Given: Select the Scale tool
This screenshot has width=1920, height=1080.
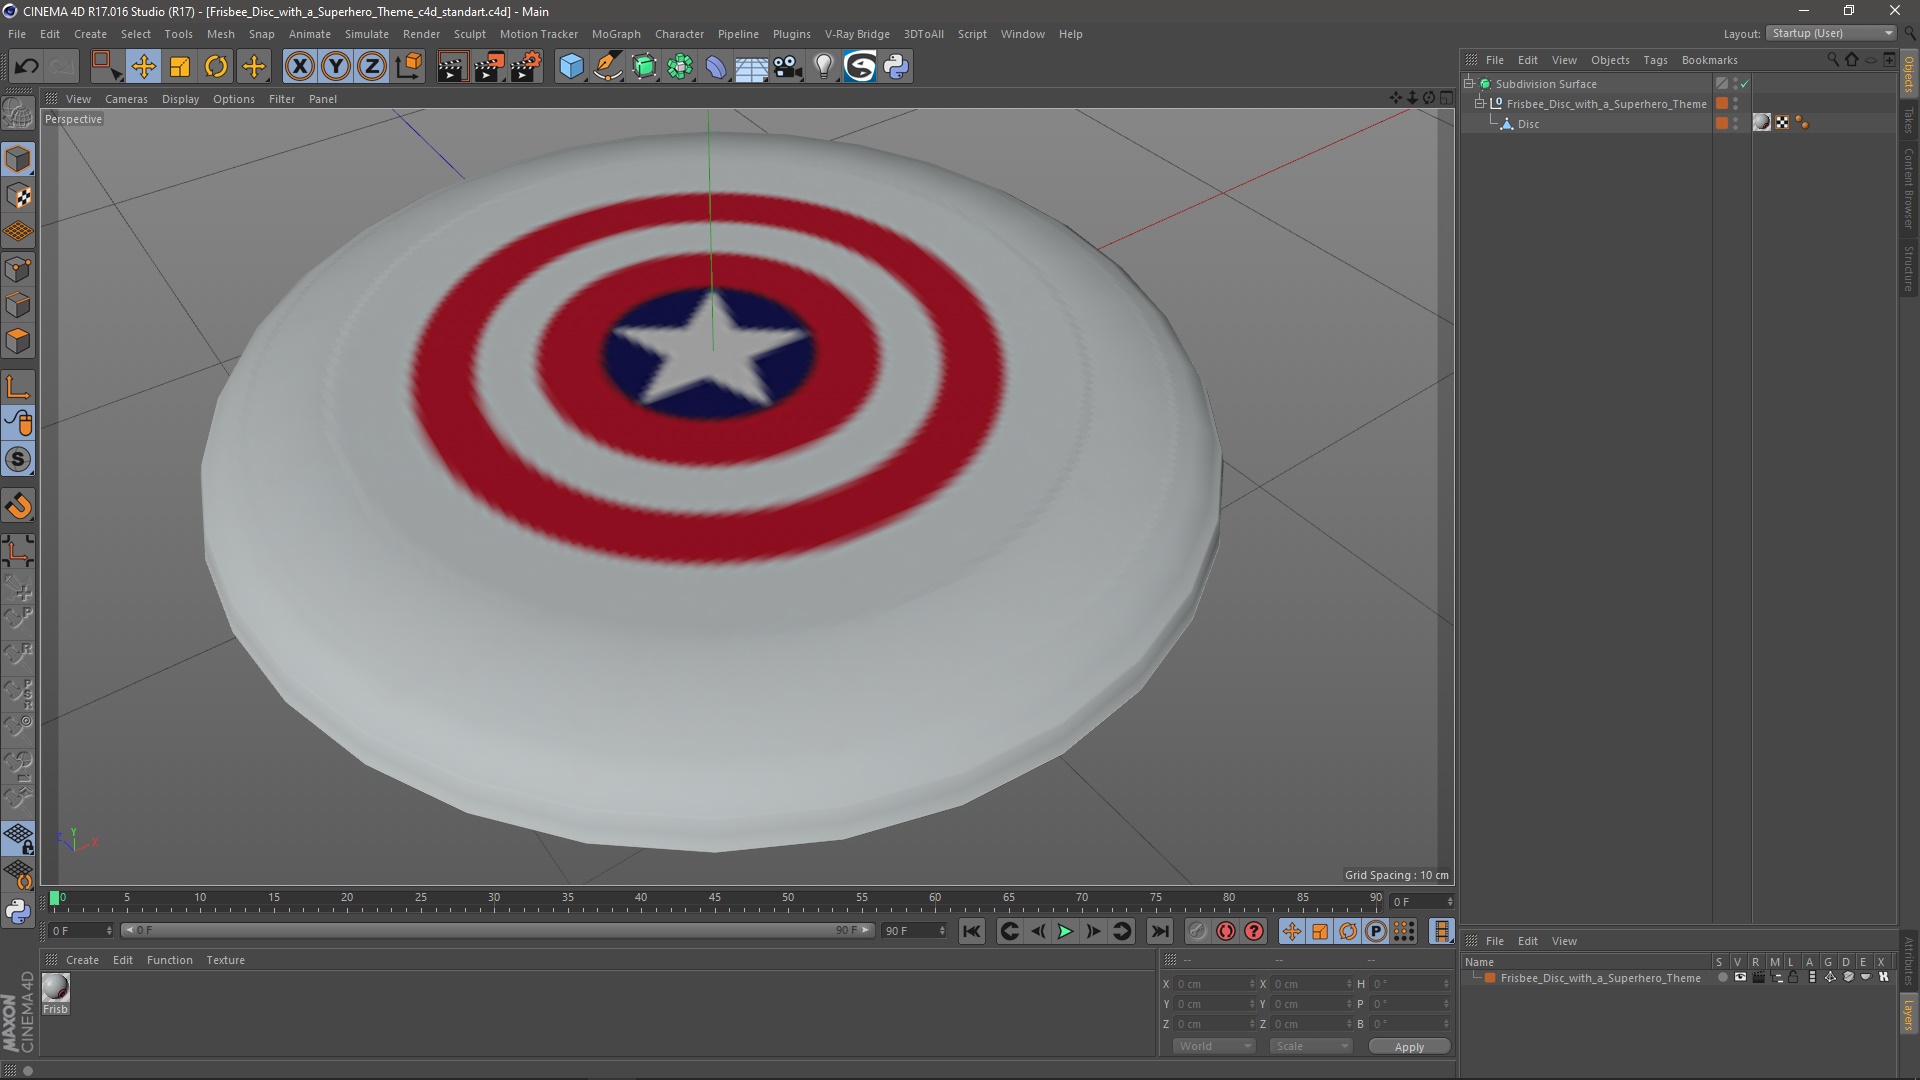Looking at the screenshot, I should pyautogui.click(x=180, y=67).
